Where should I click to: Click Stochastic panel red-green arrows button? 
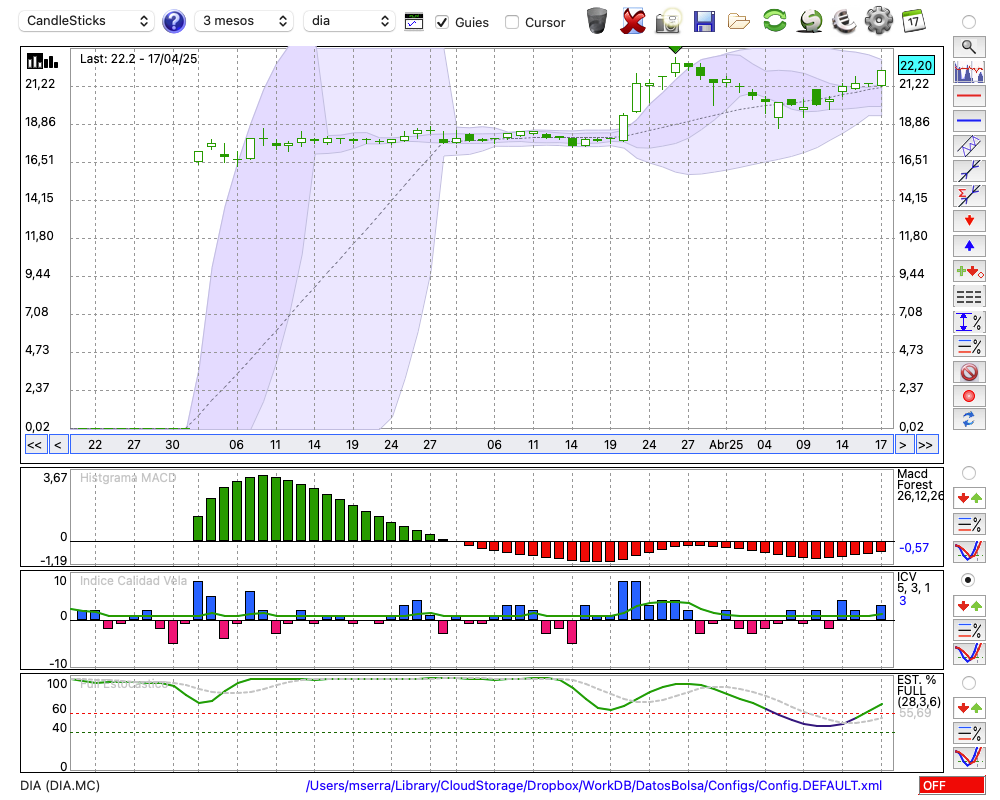pos(969,707)
